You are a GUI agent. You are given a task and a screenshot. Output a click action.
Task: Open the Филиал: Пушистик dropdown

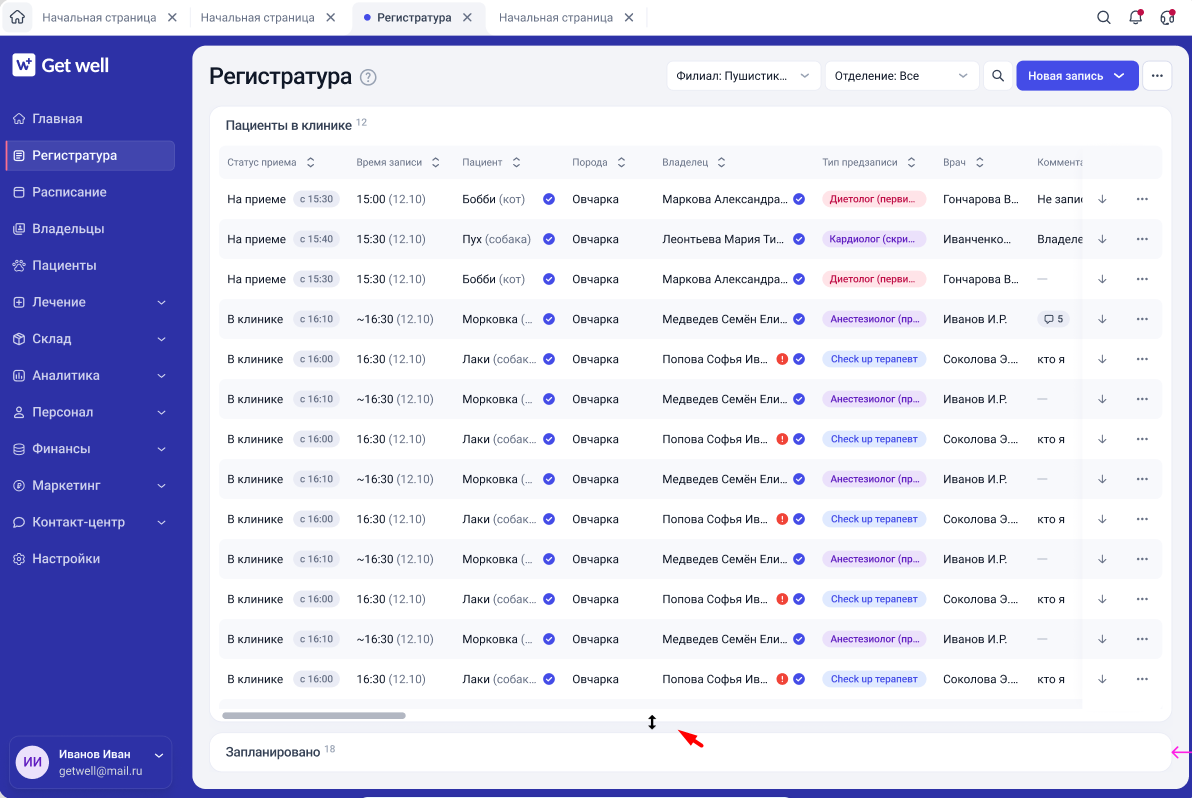[x=743, y=75]
